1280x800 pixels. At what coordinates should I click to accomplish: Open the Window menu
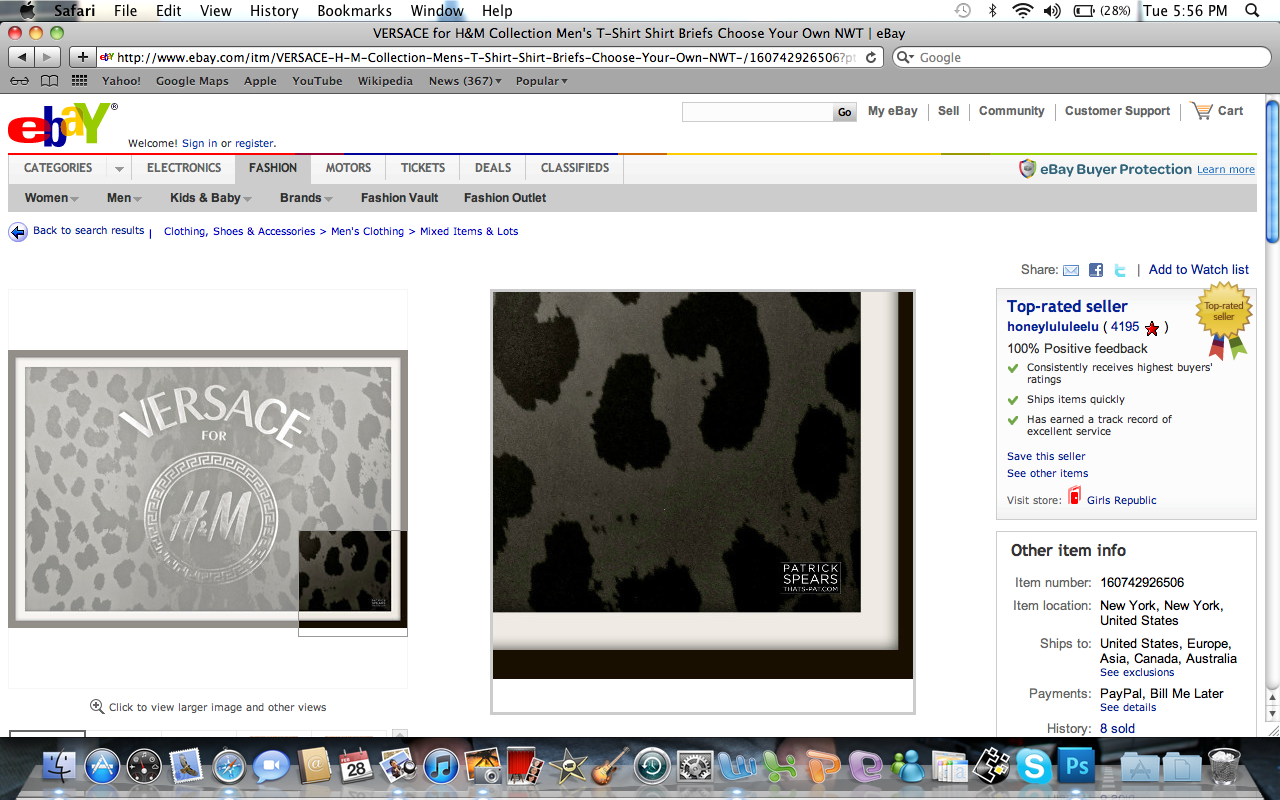[x=437, y=11]
